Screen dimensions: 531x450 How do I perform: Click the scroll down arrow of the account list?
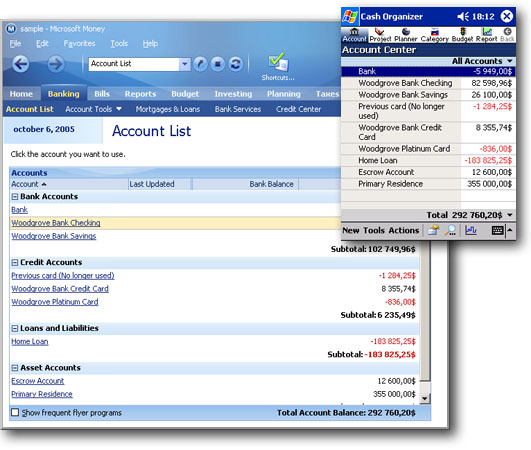[x=425, y=399]
